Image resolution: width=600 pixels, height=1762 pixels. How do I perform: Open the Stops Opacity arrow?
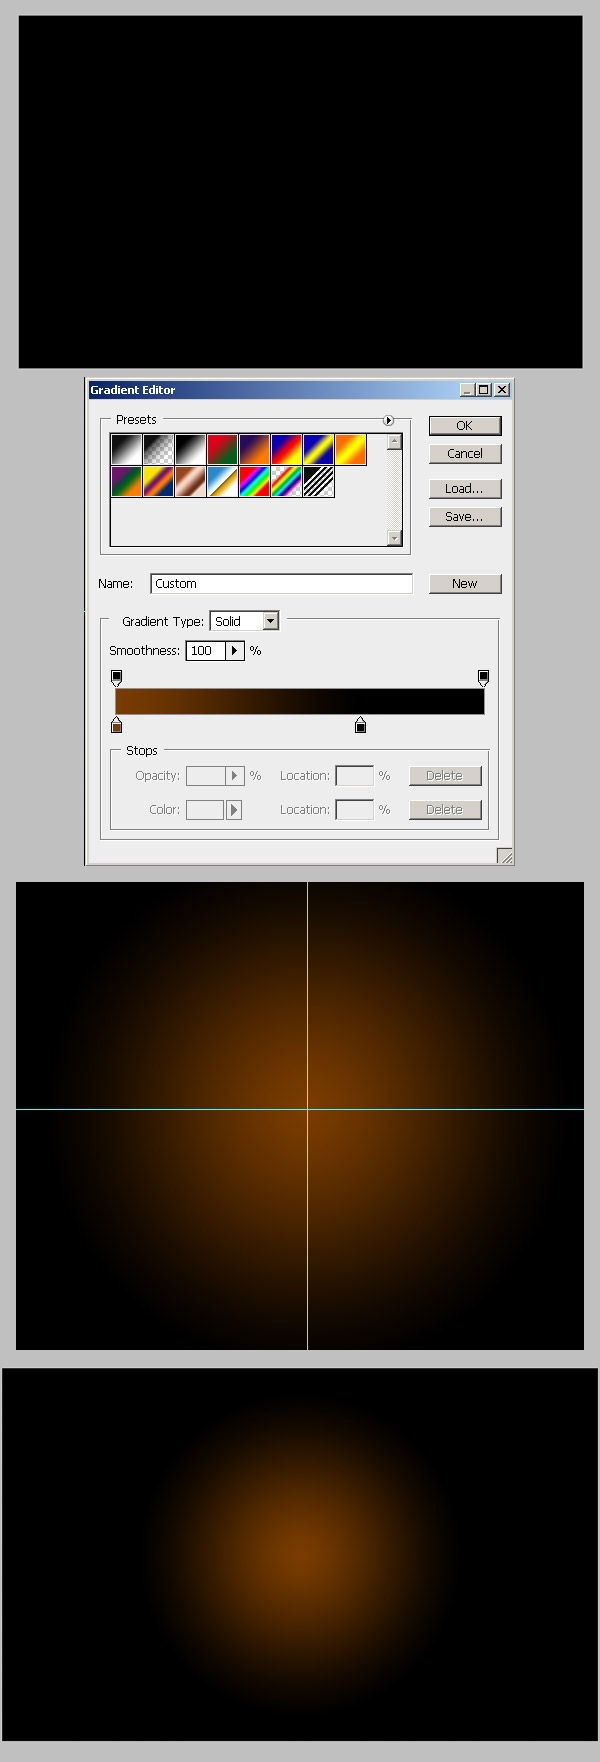235,775
